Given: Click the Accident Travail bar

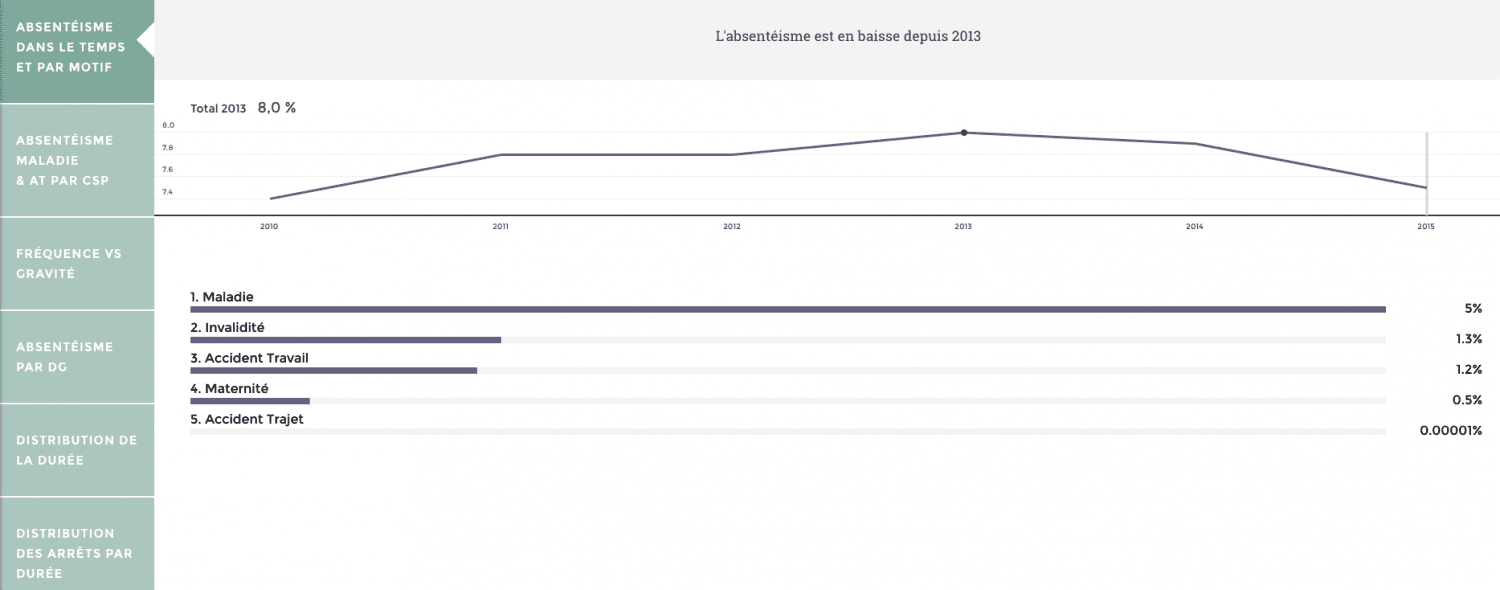Looking at the screenshot, I should pyautogui.click(x=333, y=370).
